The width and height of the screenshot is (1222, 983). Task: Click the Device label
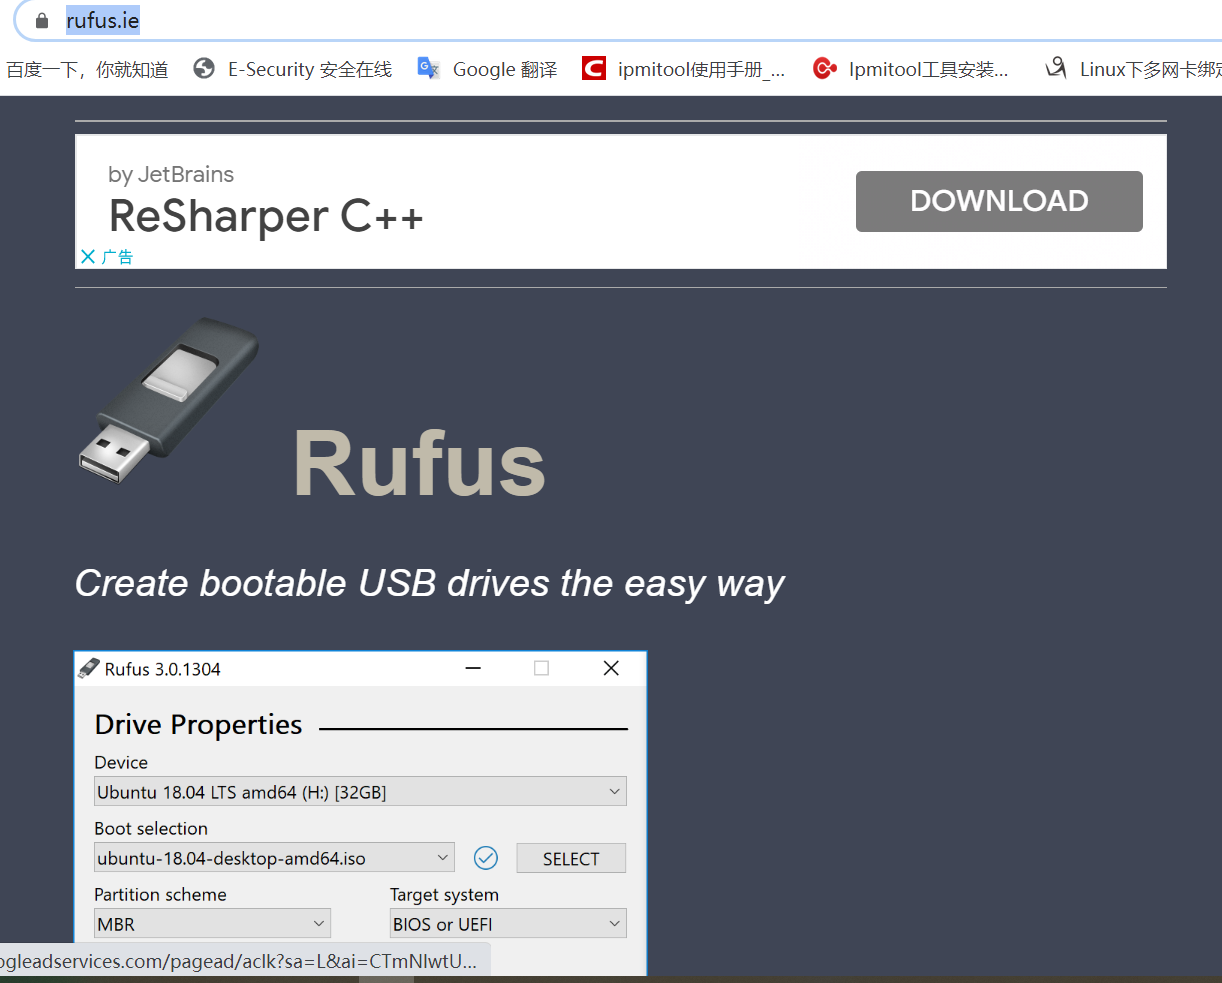coord(121,762)
